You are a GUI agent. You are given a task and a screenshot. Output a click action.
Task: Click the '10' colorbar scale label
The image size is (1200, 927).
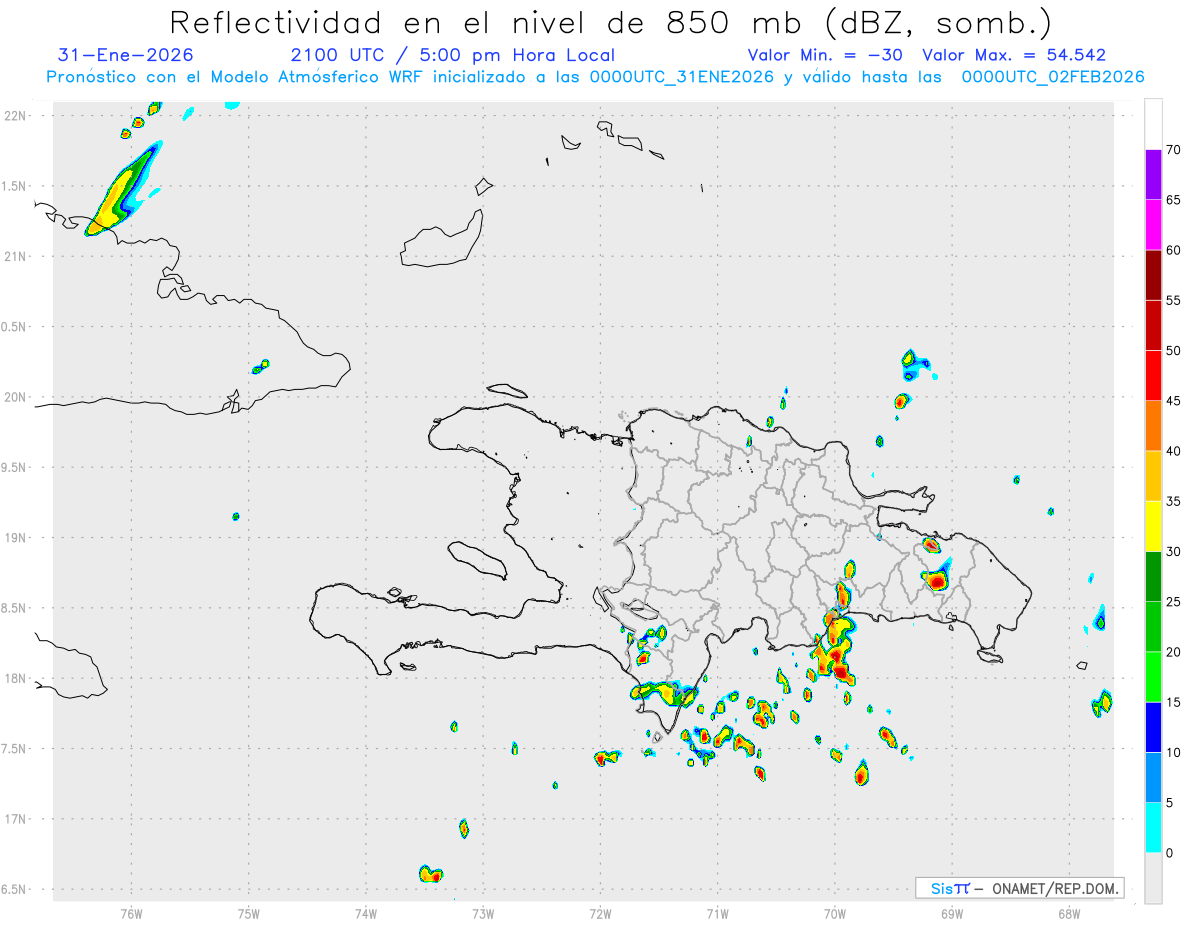click(1174, 752)
